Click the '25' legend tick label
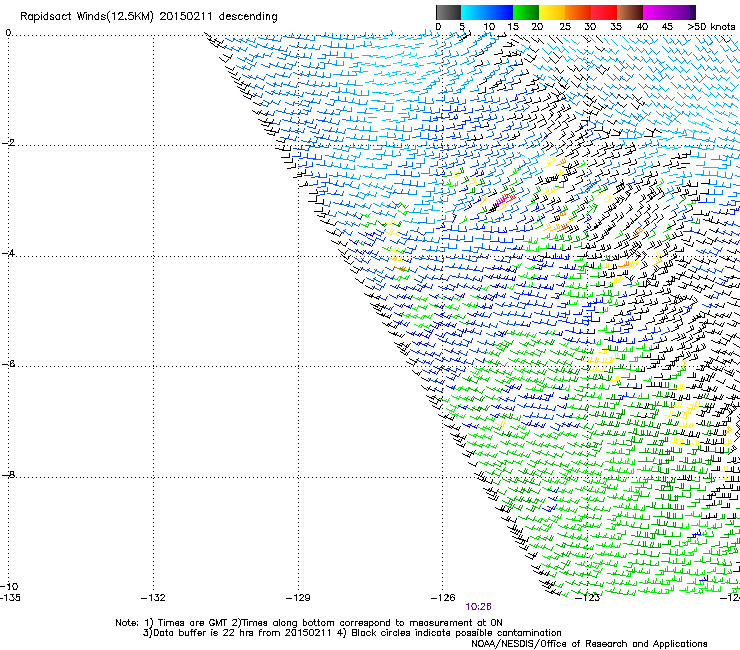 [565, 27]
